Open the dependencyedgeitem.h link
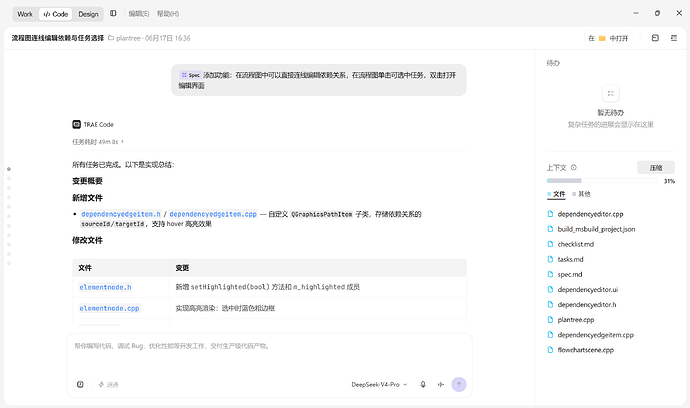Screen dimensions: 690x408 coord(121,214)
